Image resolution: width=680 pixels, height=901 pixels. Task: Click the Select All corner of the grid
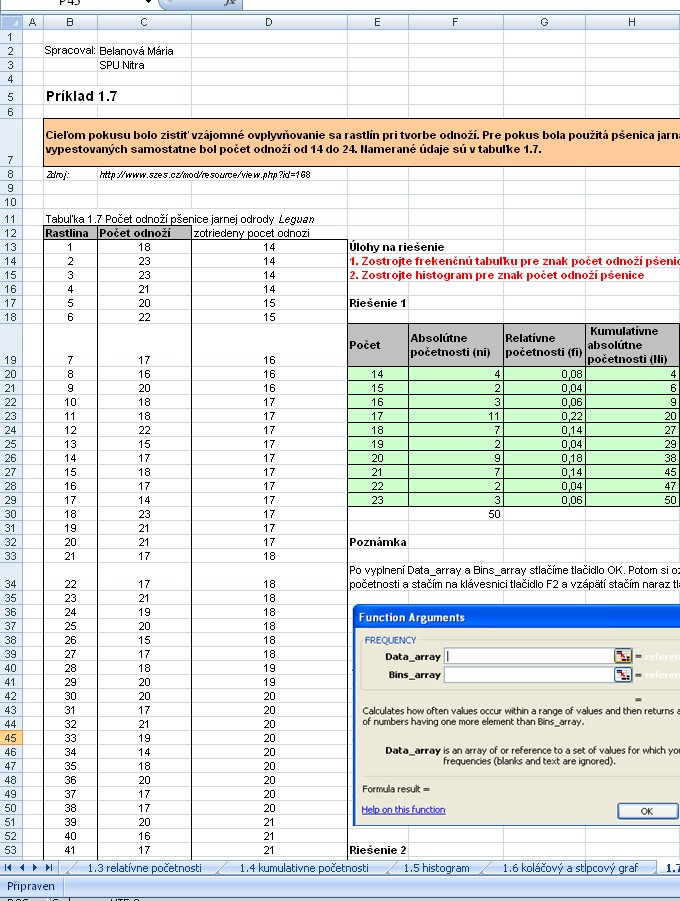[10, 21]
